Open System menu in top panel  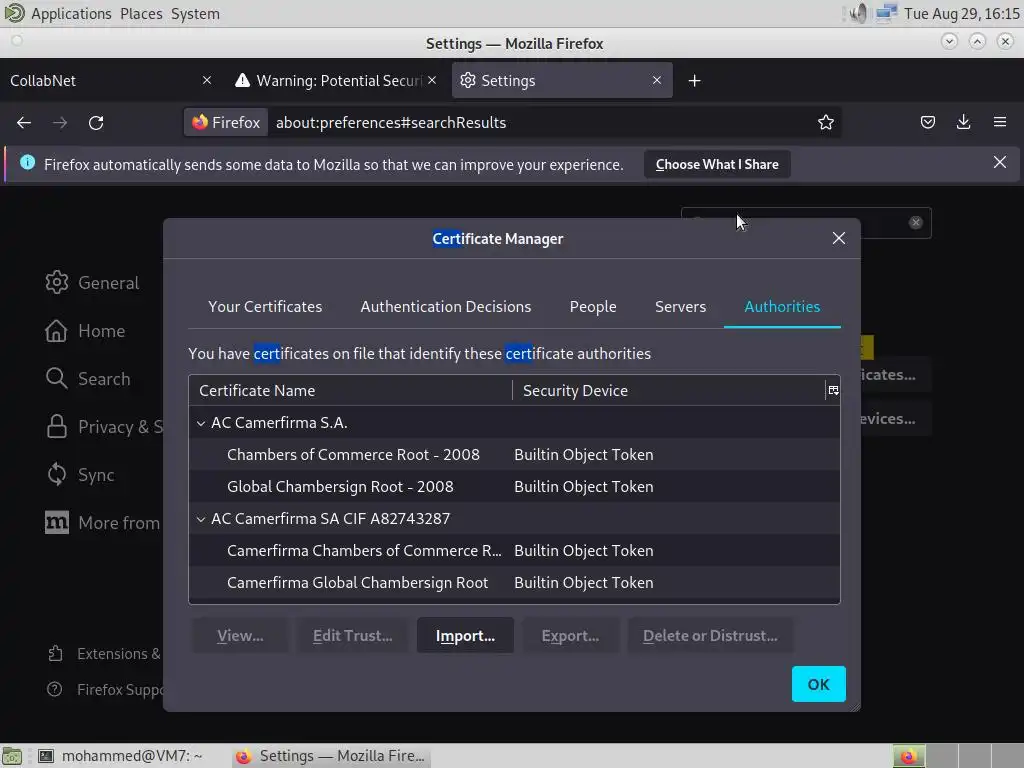(x=195, y=13)
